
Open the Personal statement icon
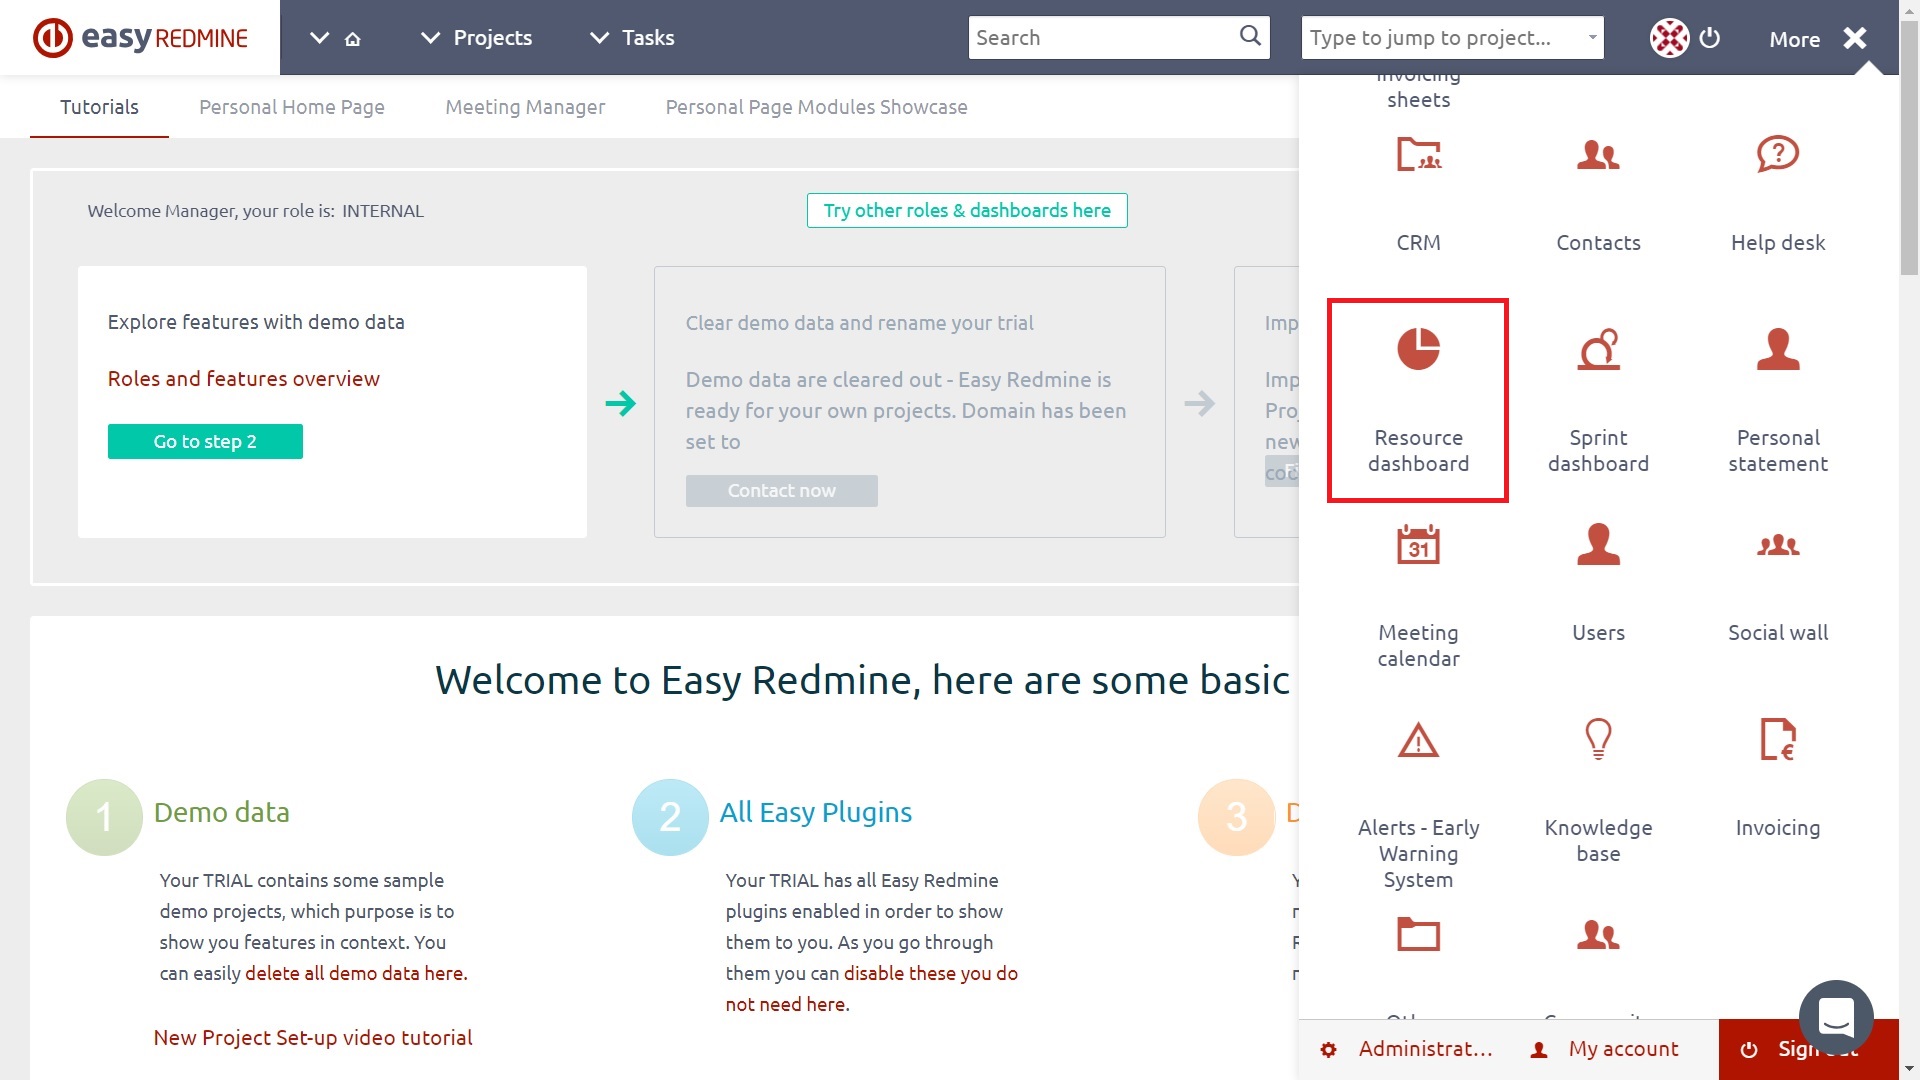(x=1778, y=349)
